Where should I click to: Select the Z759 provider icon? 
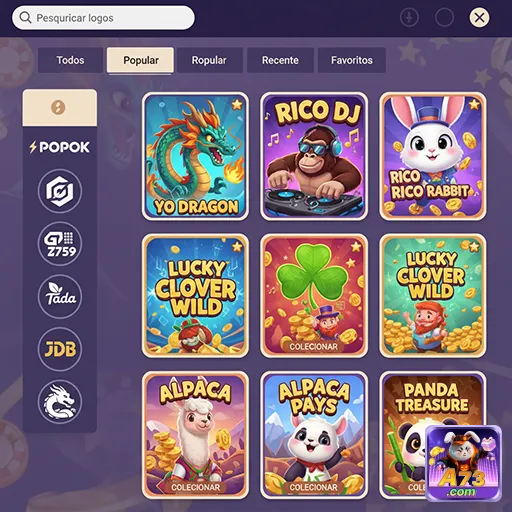click(60, 244)
